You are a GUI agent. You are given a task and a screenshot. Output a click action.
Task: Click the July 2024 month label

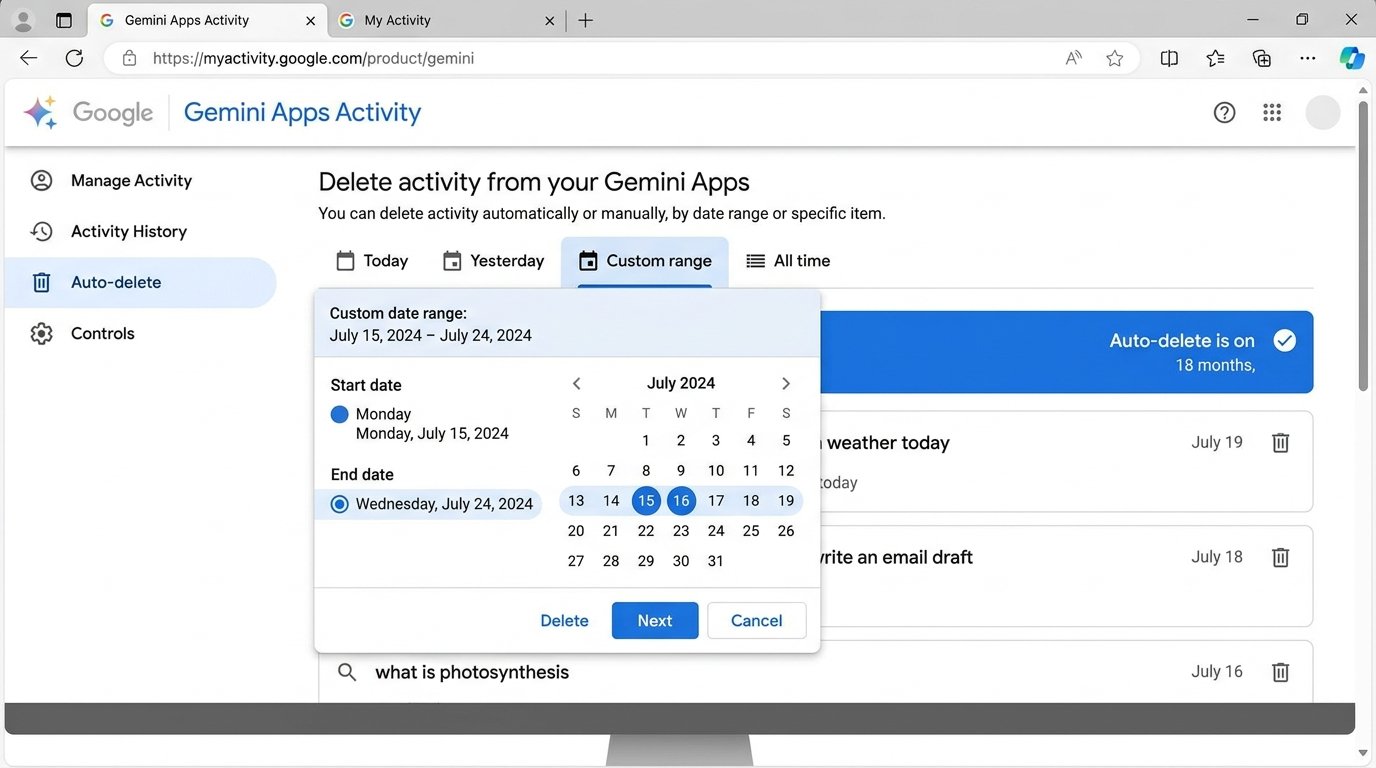click(681, 383)
